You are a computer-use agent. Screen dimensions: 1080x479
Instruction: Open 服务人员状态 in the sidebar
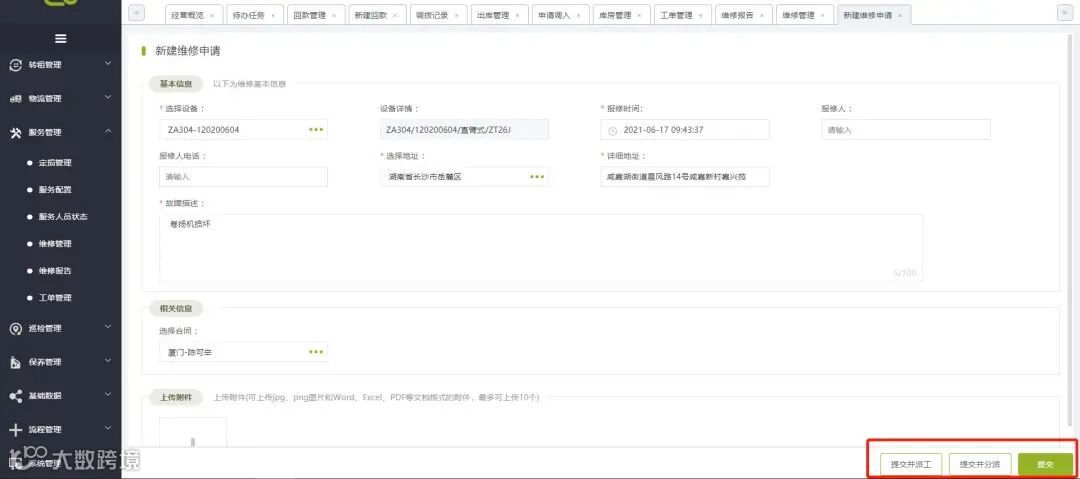(x=63, y=216)
